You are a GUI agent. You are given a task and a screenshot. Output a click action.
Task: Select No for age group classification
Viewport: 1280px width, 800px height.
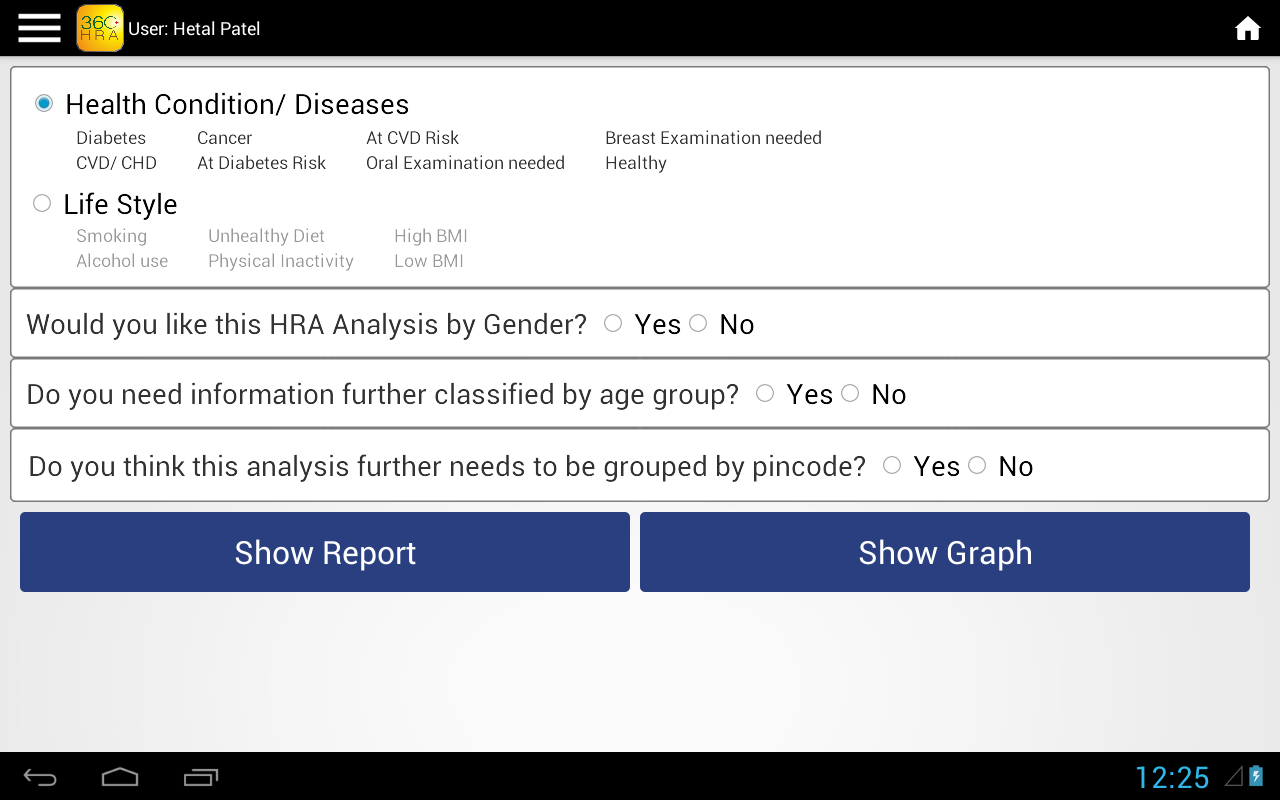coord(850,394)
